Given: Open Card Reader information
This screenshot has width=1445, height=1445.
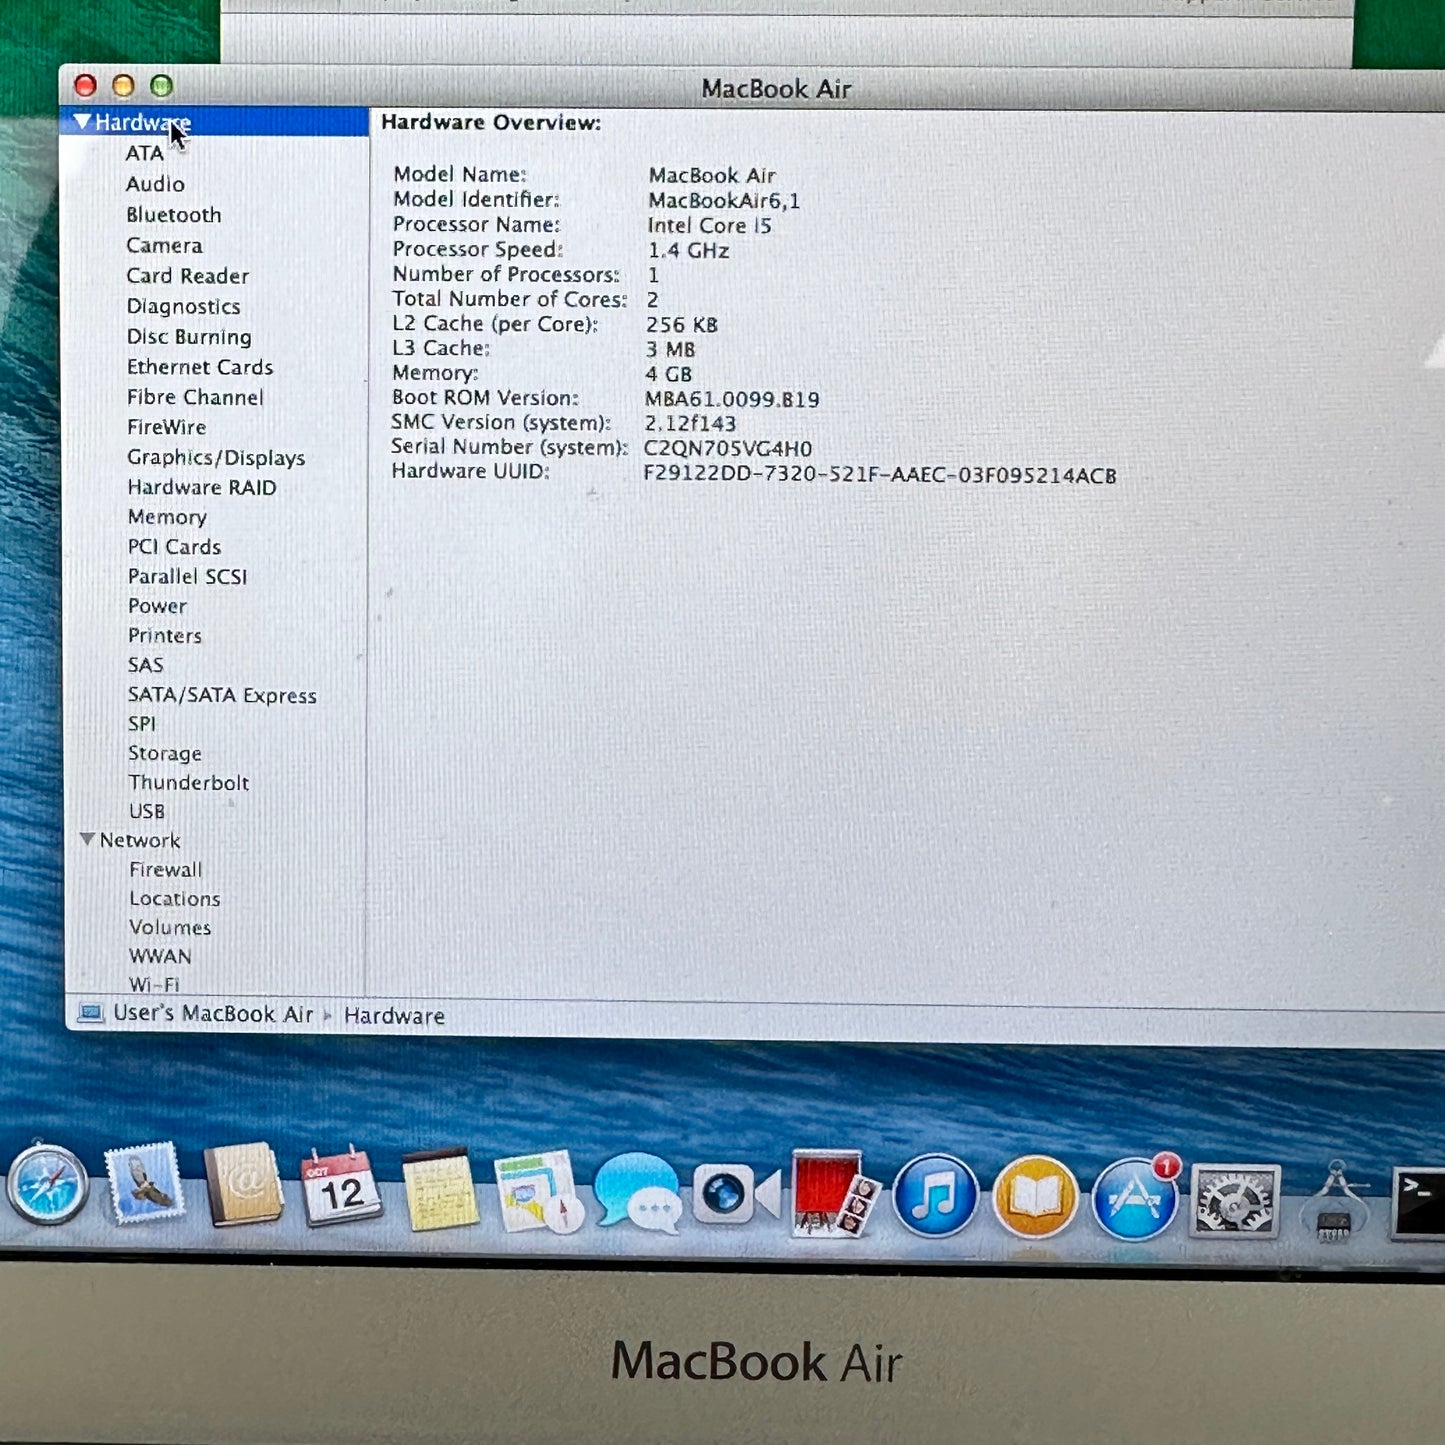Looking at the screenshot, I should 187,276.
